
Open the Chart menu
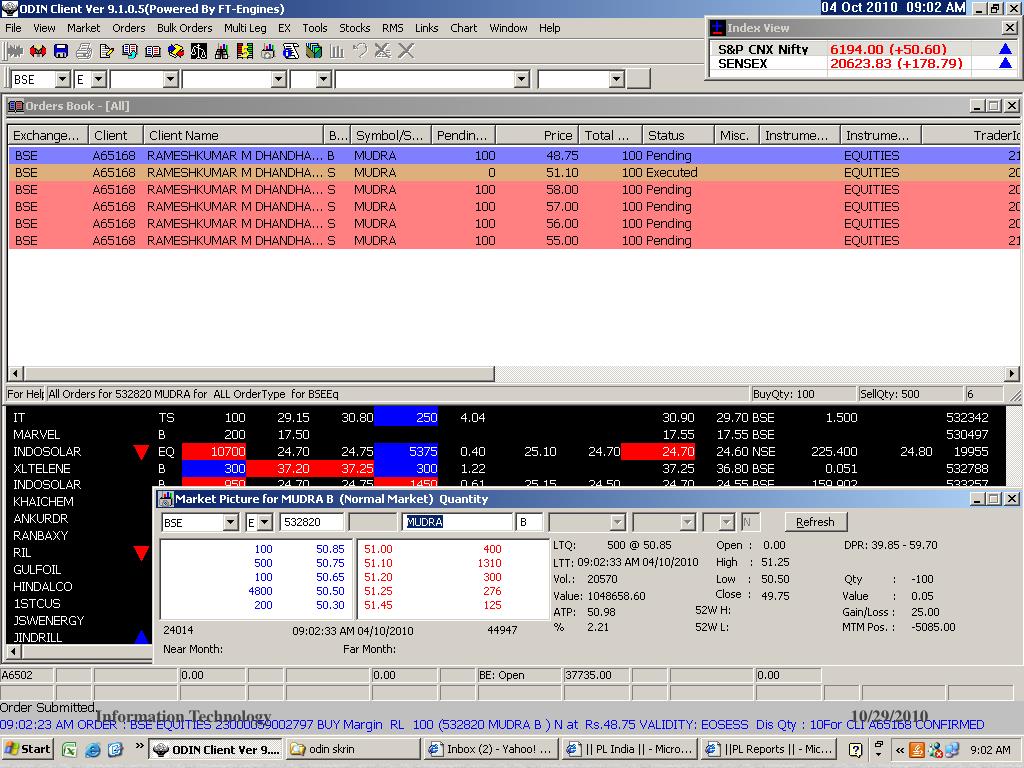tap(464, 28)
